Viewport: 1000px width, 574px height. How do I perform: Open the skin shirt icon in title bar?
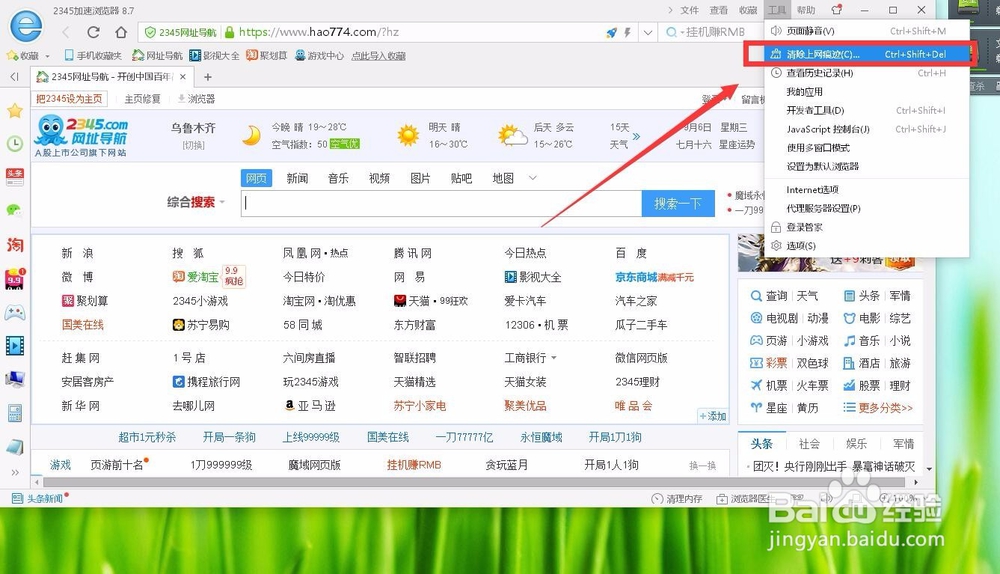[837, 10]
